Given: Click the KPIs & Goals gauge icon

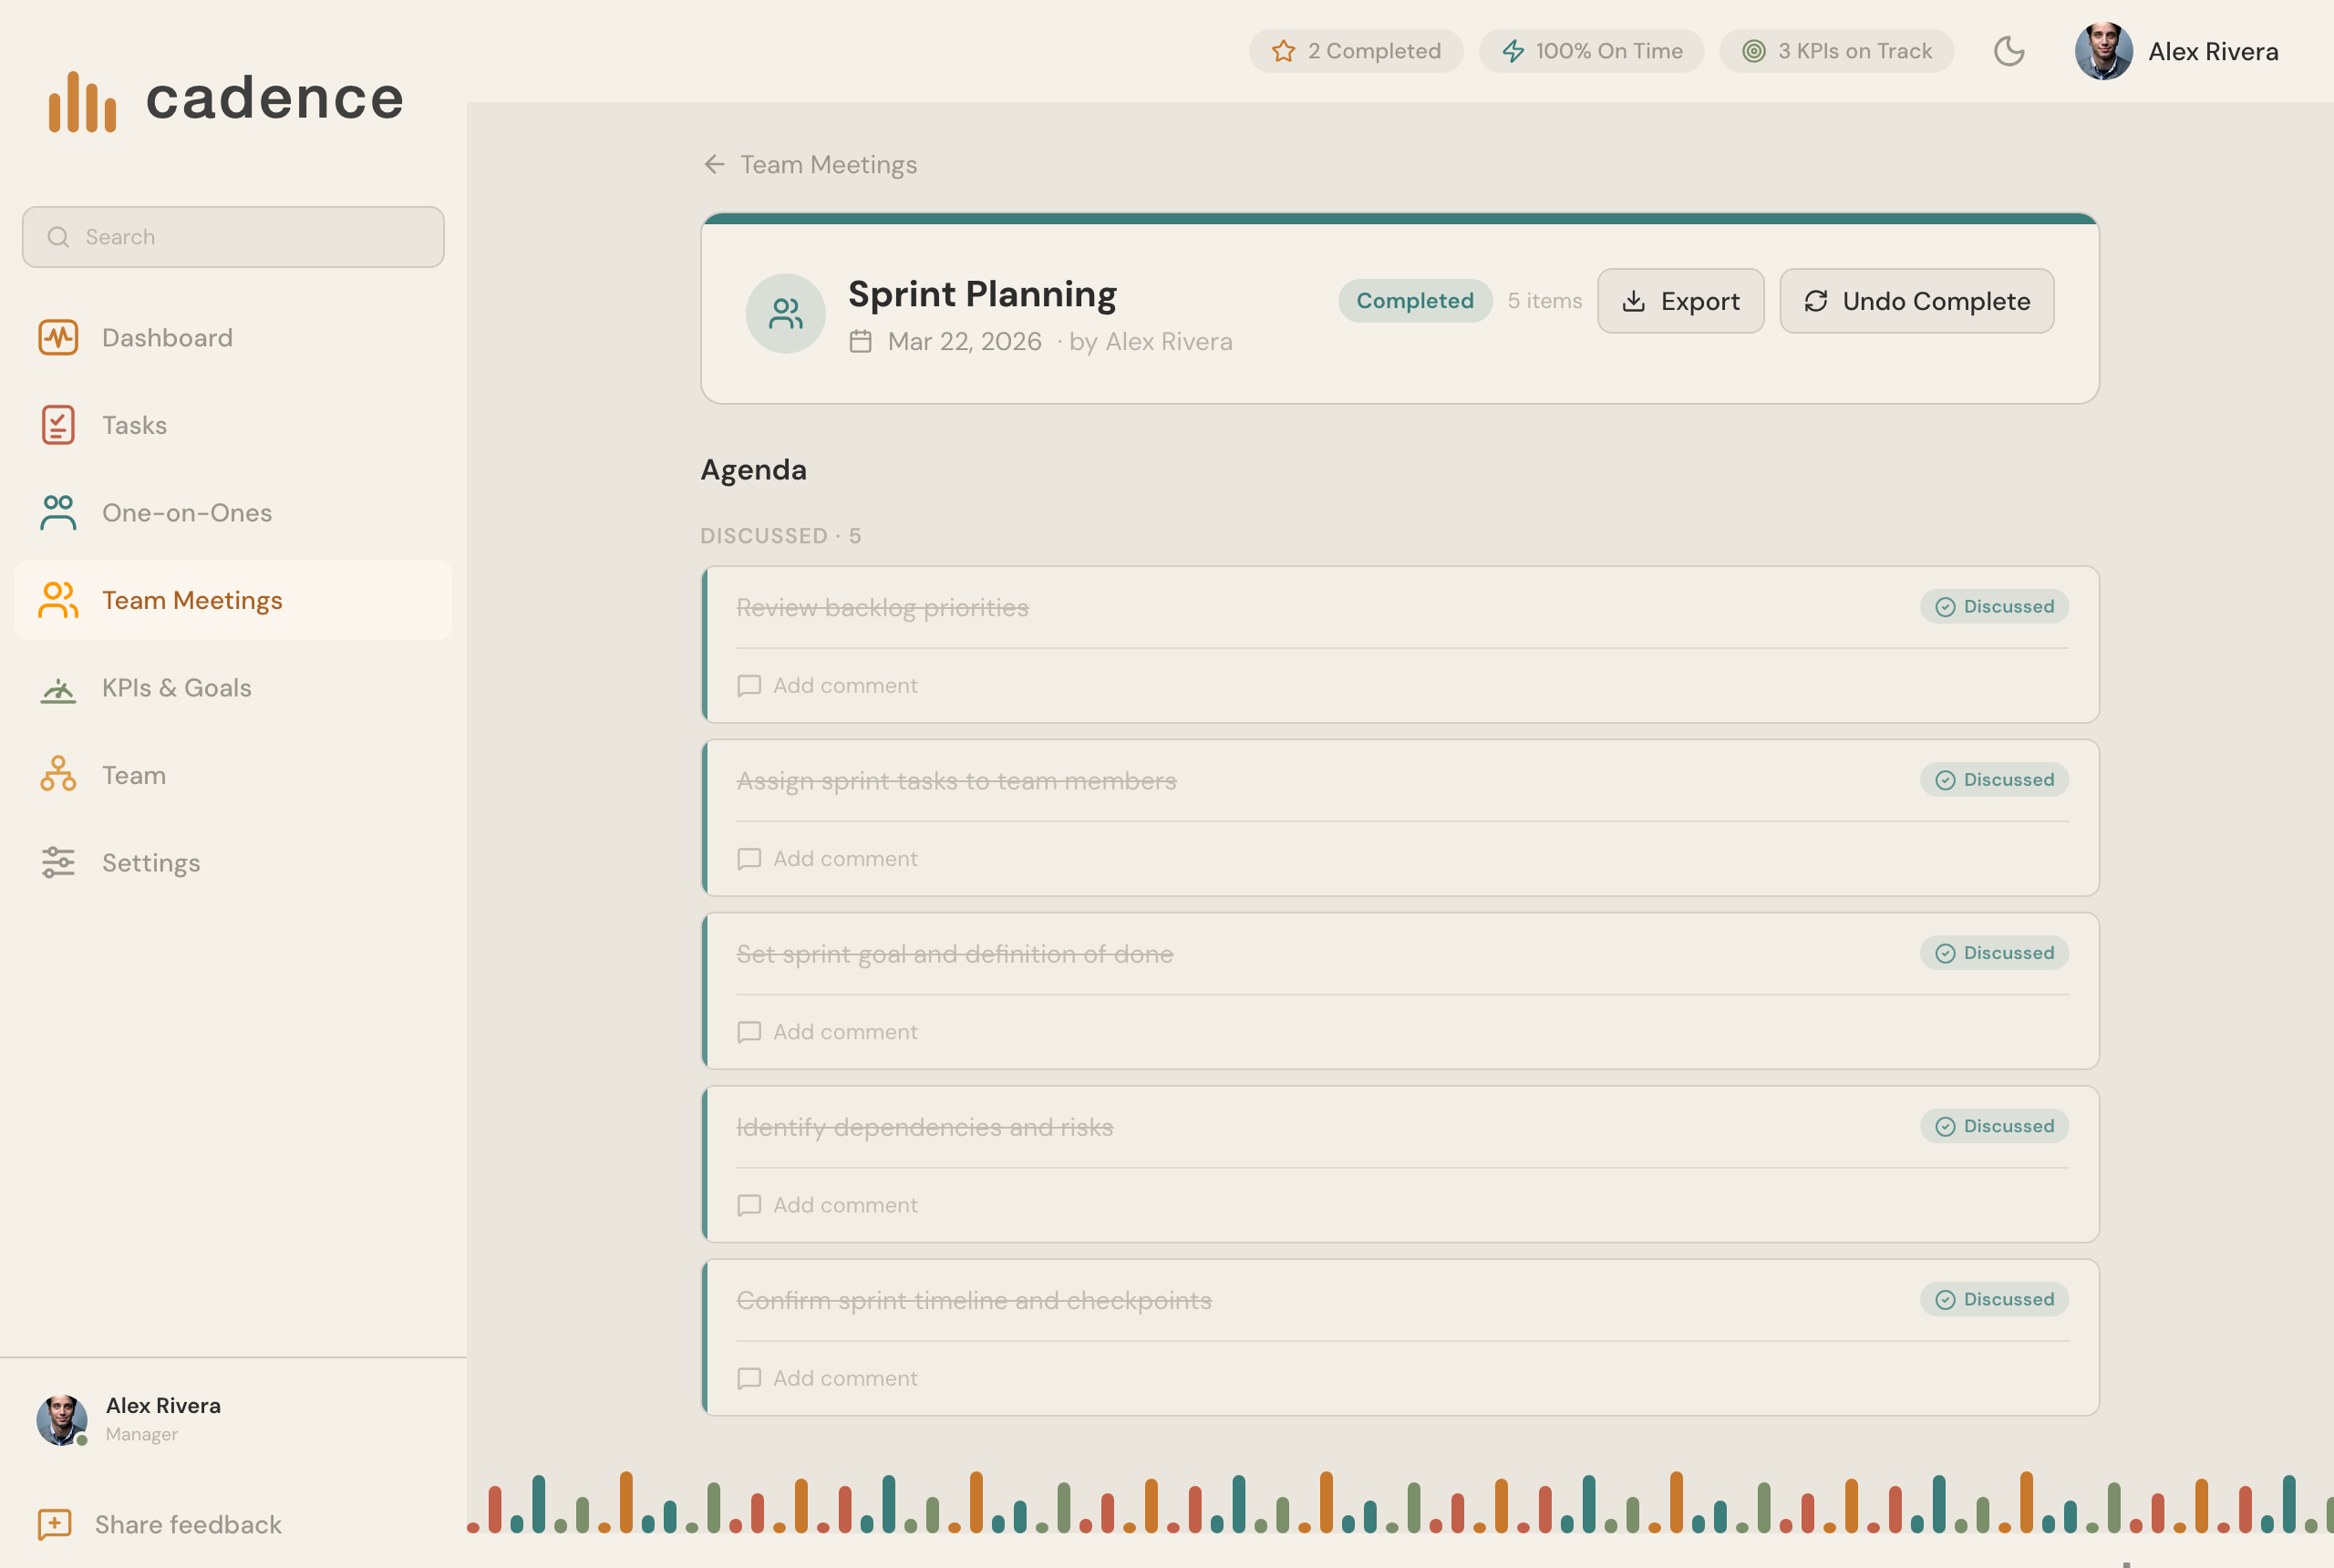Looking at the screenshot, I should pos(58,688).
